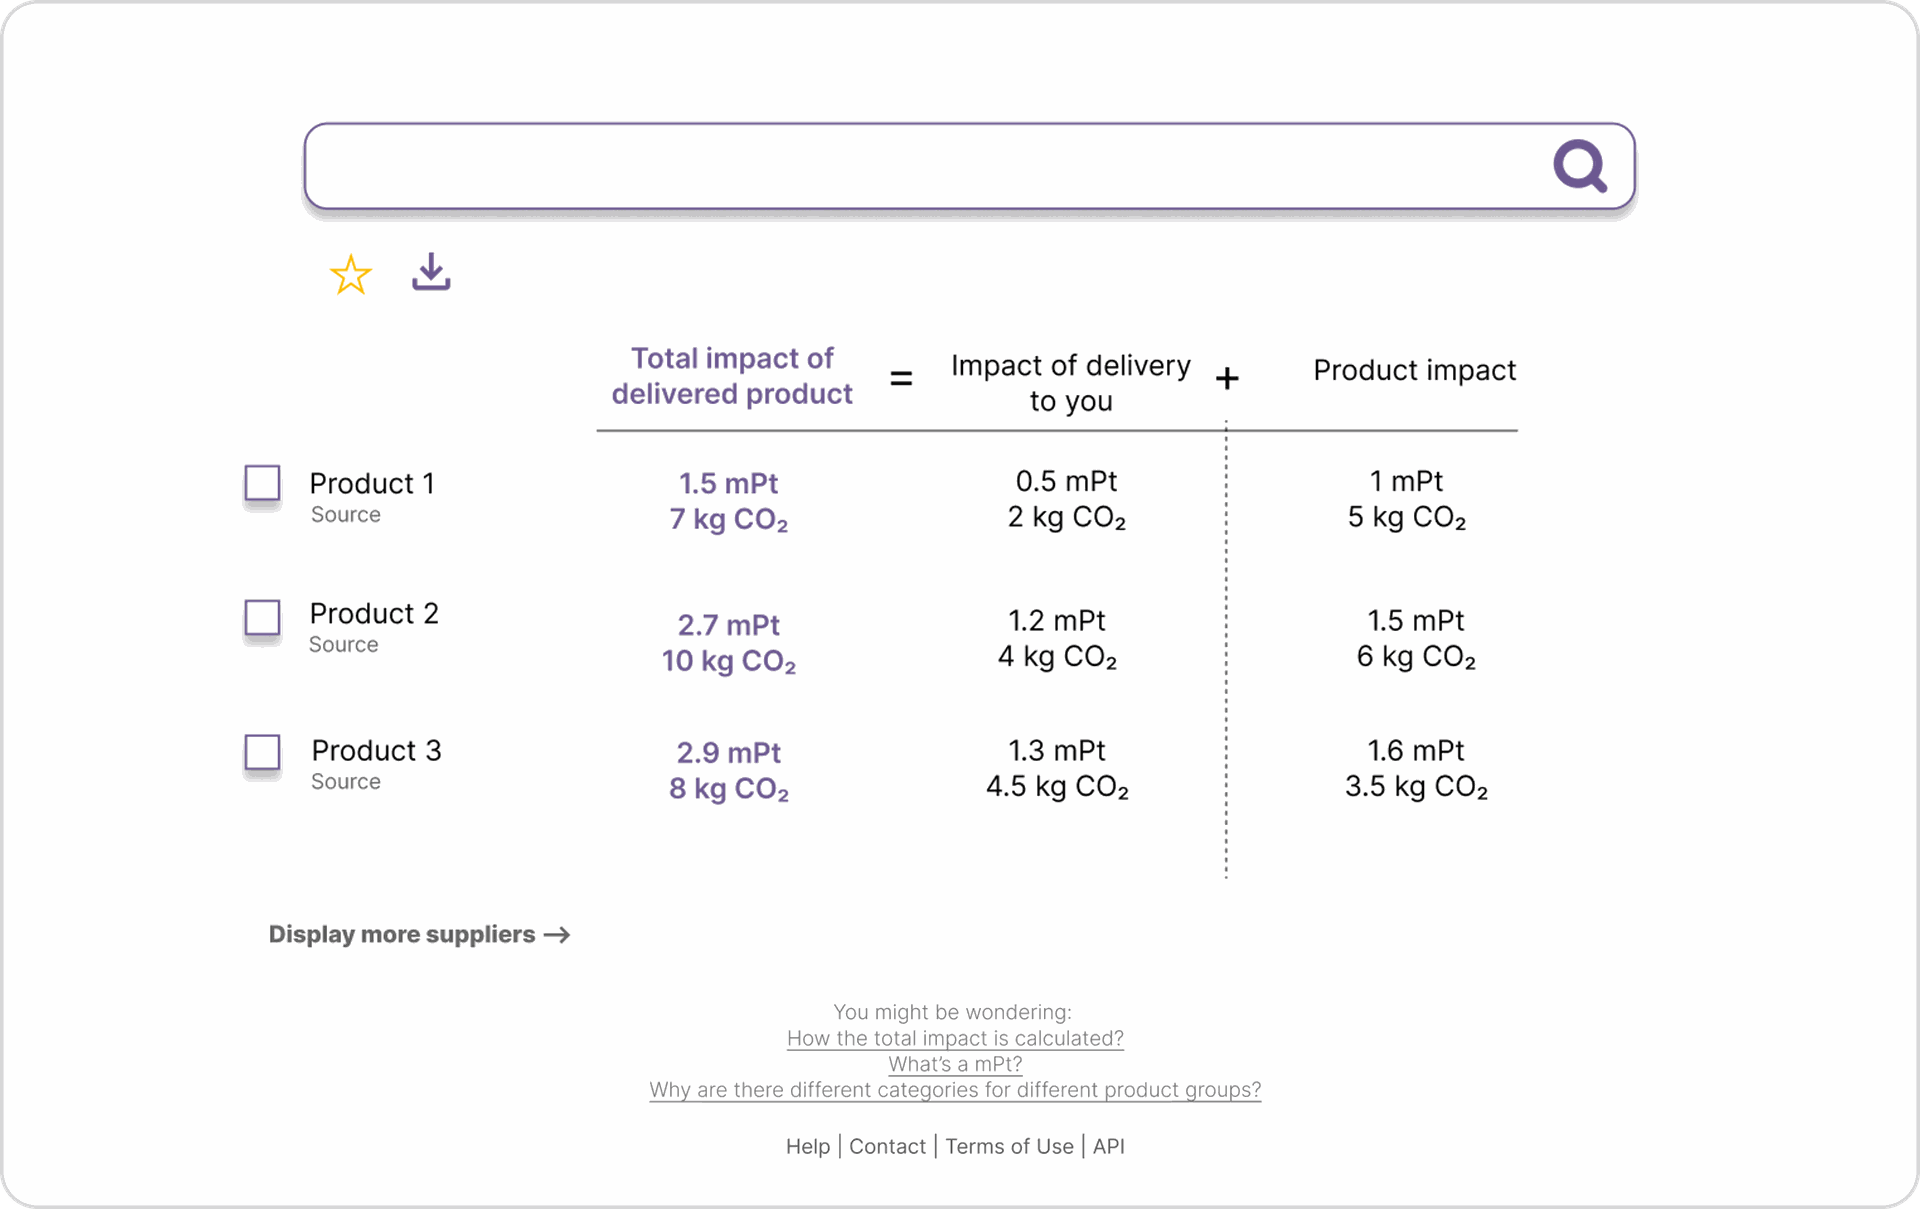Expand the list with Display more suppliers
Image resolution: width=1920 pixels, height=1209 pixels.
point(402,934)
